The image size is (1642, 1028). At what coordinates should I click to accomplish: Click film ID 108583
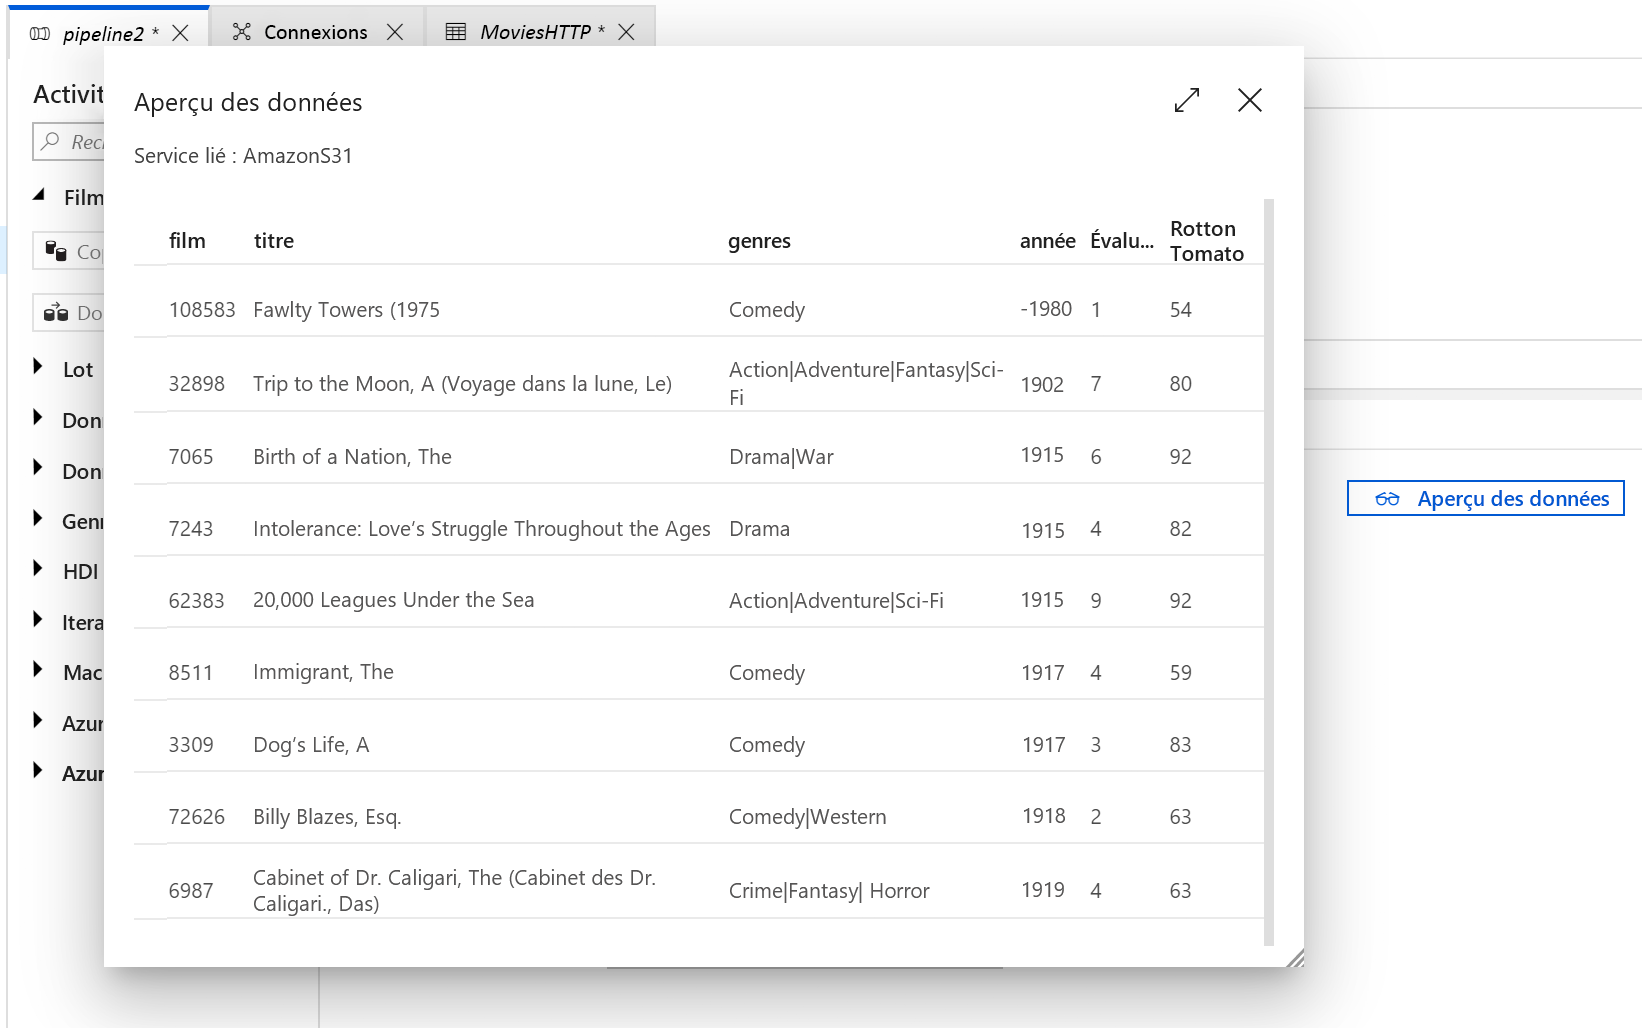click(x=202, y=310)
